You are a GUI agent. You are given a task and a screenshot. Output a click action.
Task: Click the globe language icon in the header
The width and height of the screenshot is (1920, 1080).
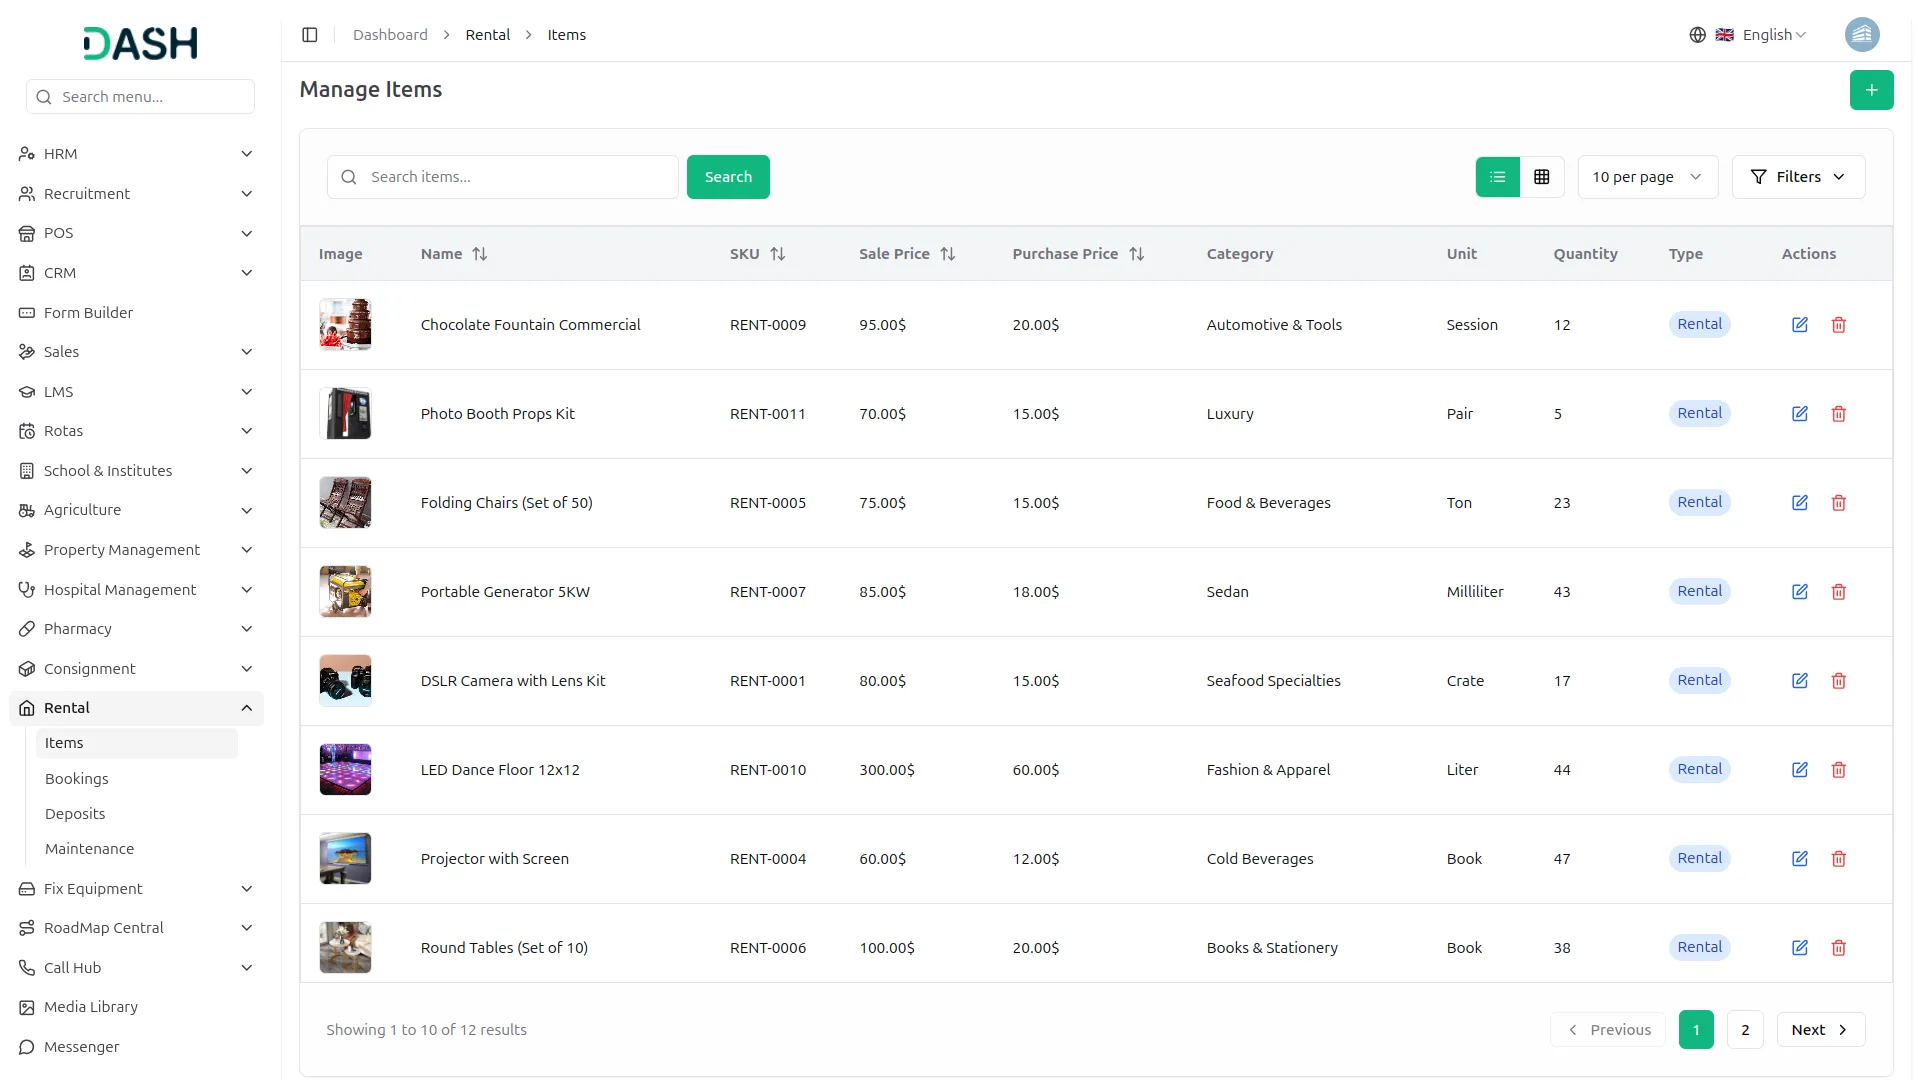1697,34
